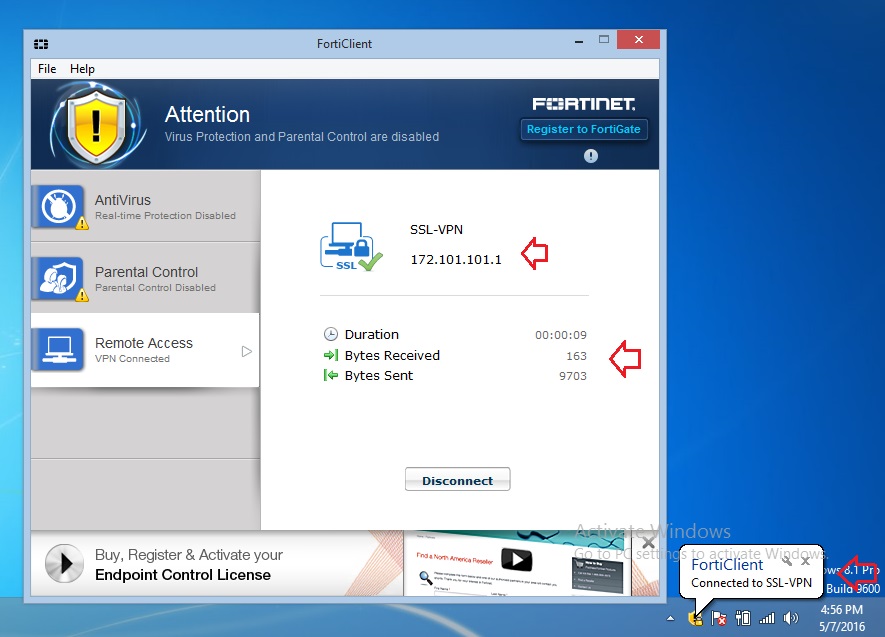Click the network signal tray icon

pos(767,619)
